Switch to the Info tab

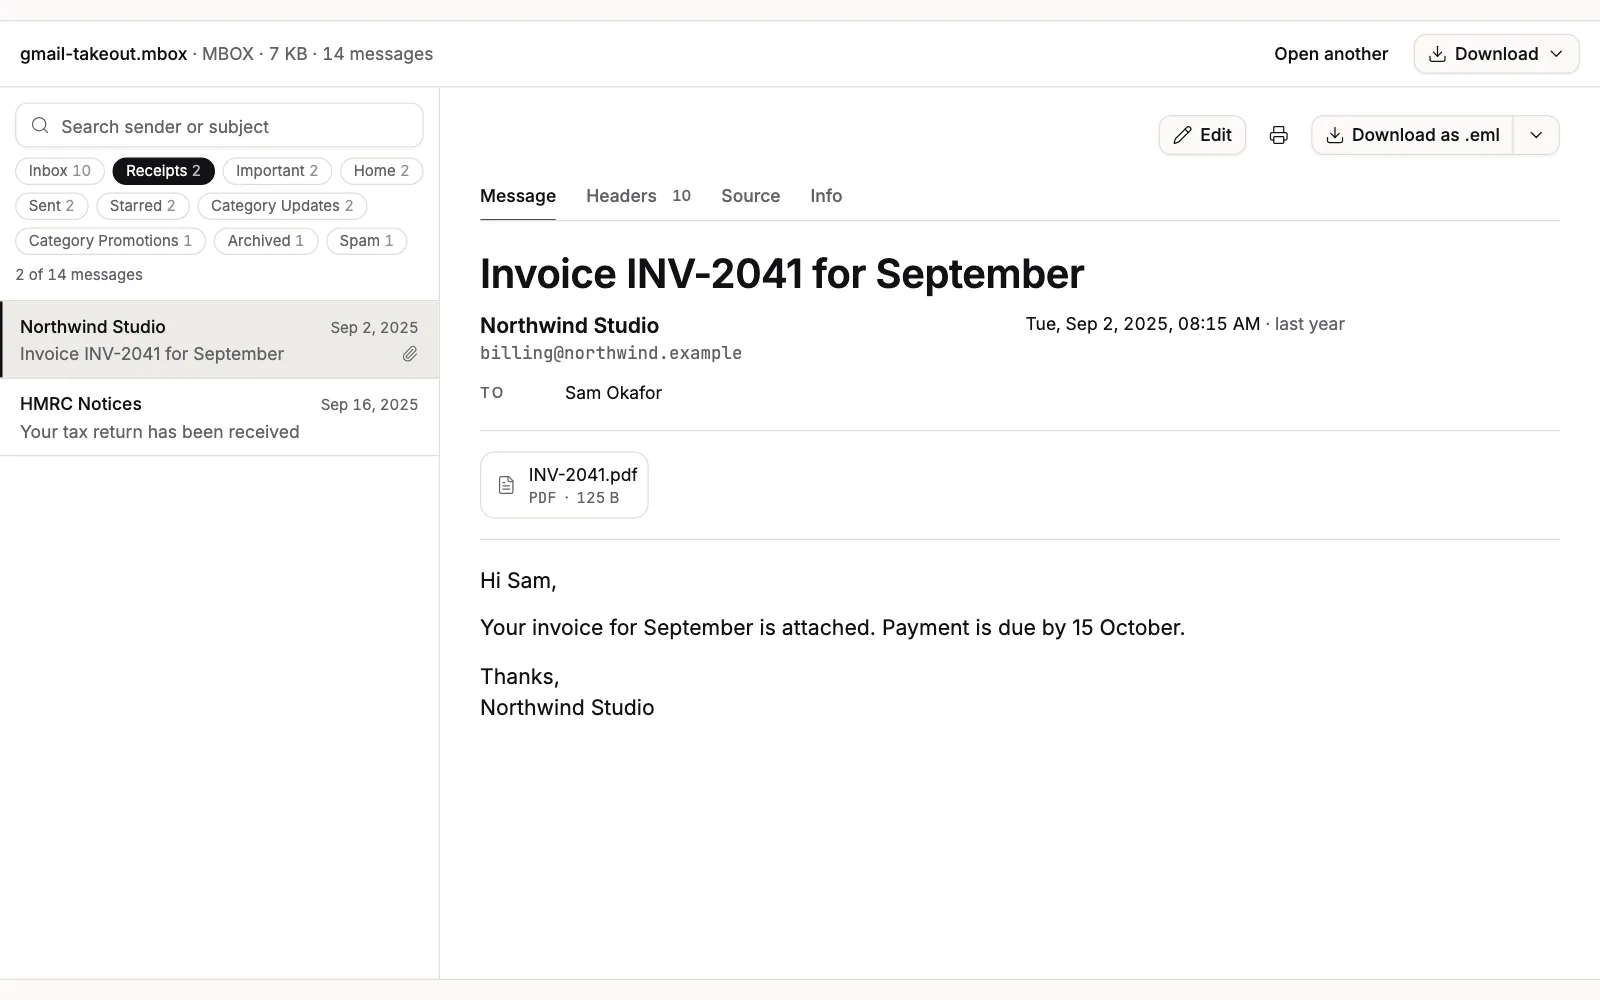click(826, 196)
